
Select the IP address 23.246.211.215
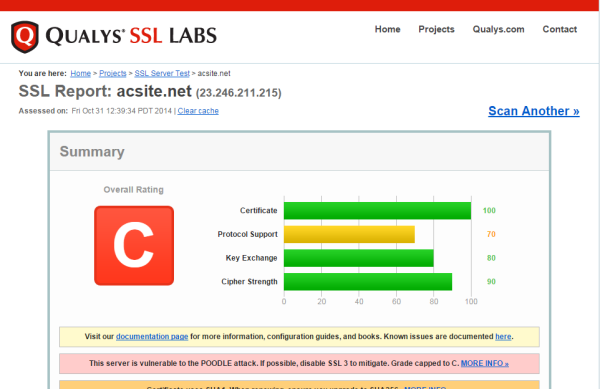tap(238, 93)
